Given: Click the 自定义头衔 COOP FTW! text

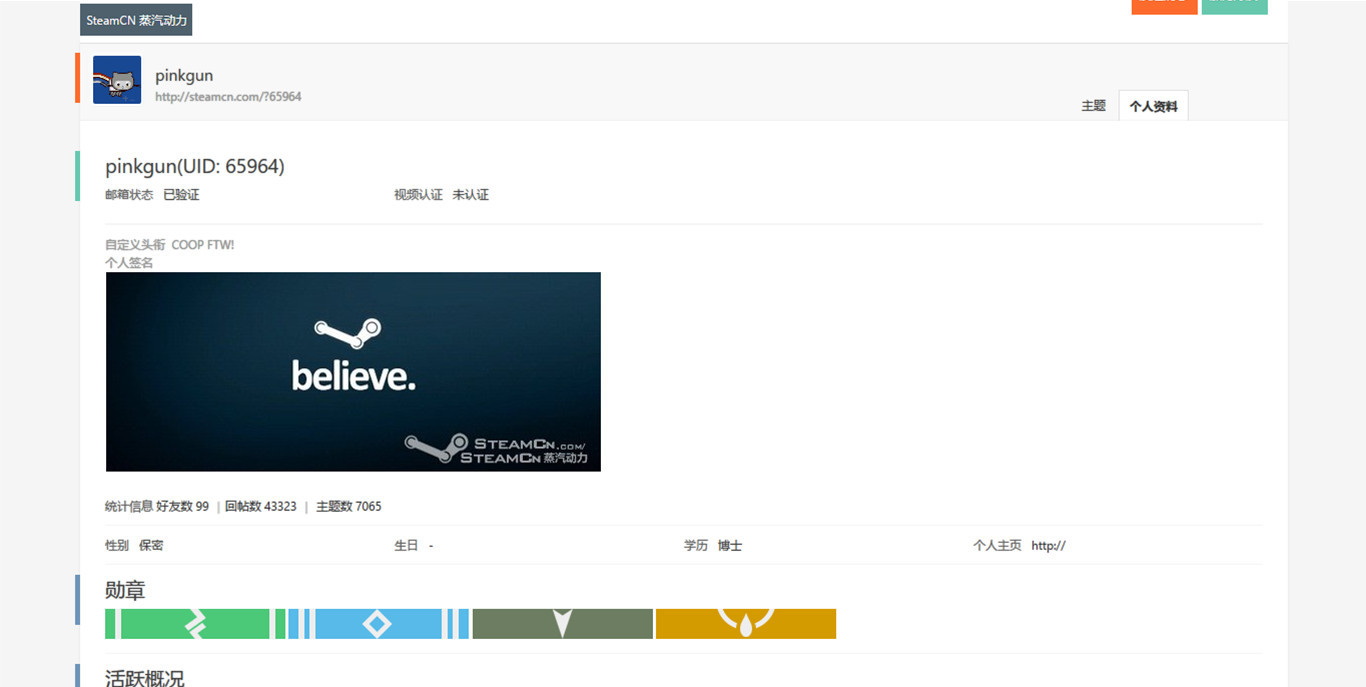Looking at the screenshot, I should pyautogui.click(x=170, y=245).
